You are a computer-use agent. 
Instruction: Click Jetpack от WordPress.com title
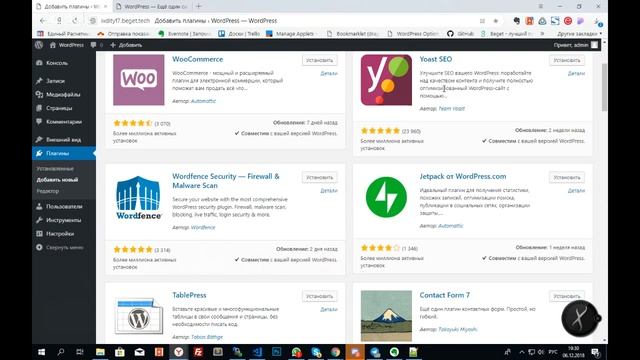coord(462,176)
